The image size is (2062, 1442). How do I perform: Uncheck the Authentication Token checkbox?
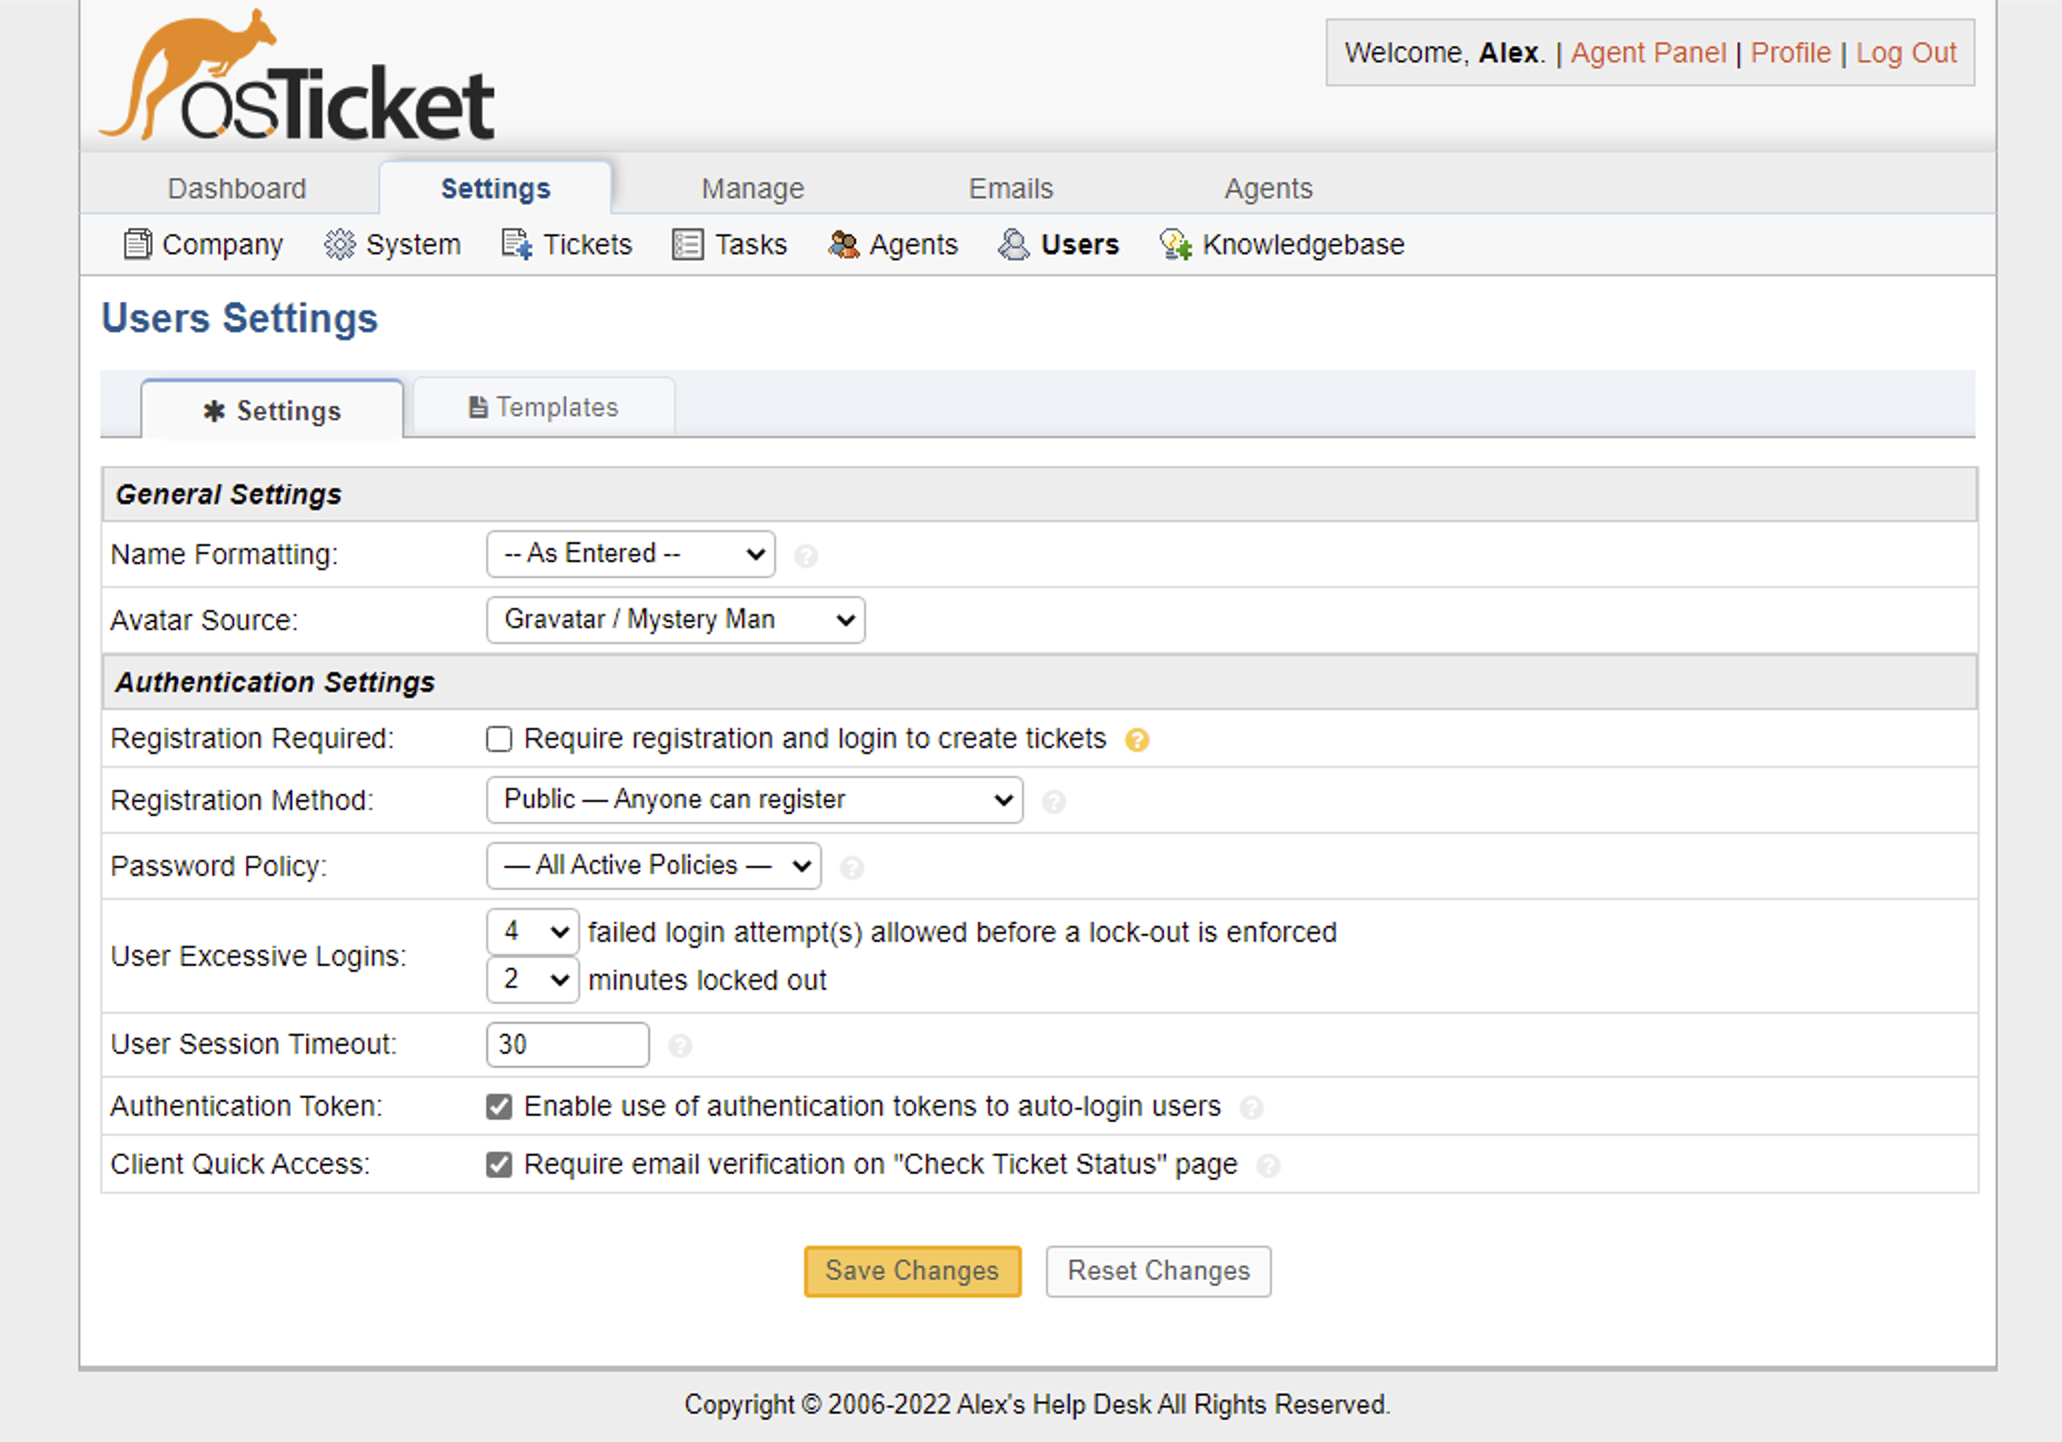[x=499, y=1106]
